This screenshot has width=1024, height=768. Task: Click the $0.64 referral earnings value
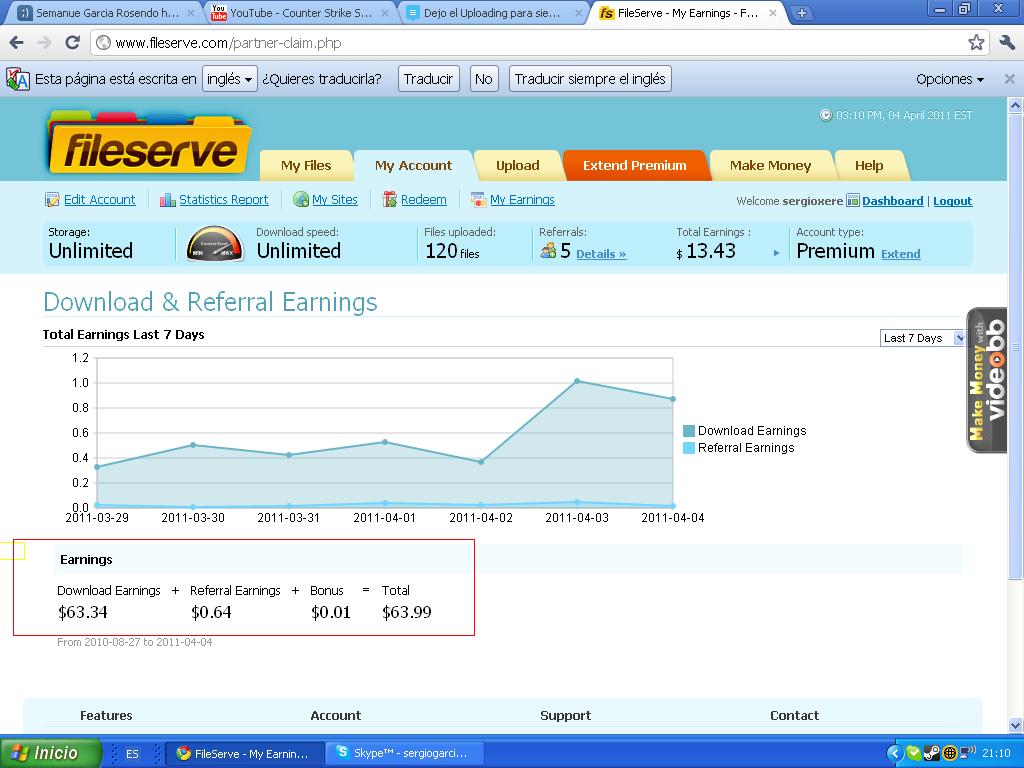(x=211, y=613)
